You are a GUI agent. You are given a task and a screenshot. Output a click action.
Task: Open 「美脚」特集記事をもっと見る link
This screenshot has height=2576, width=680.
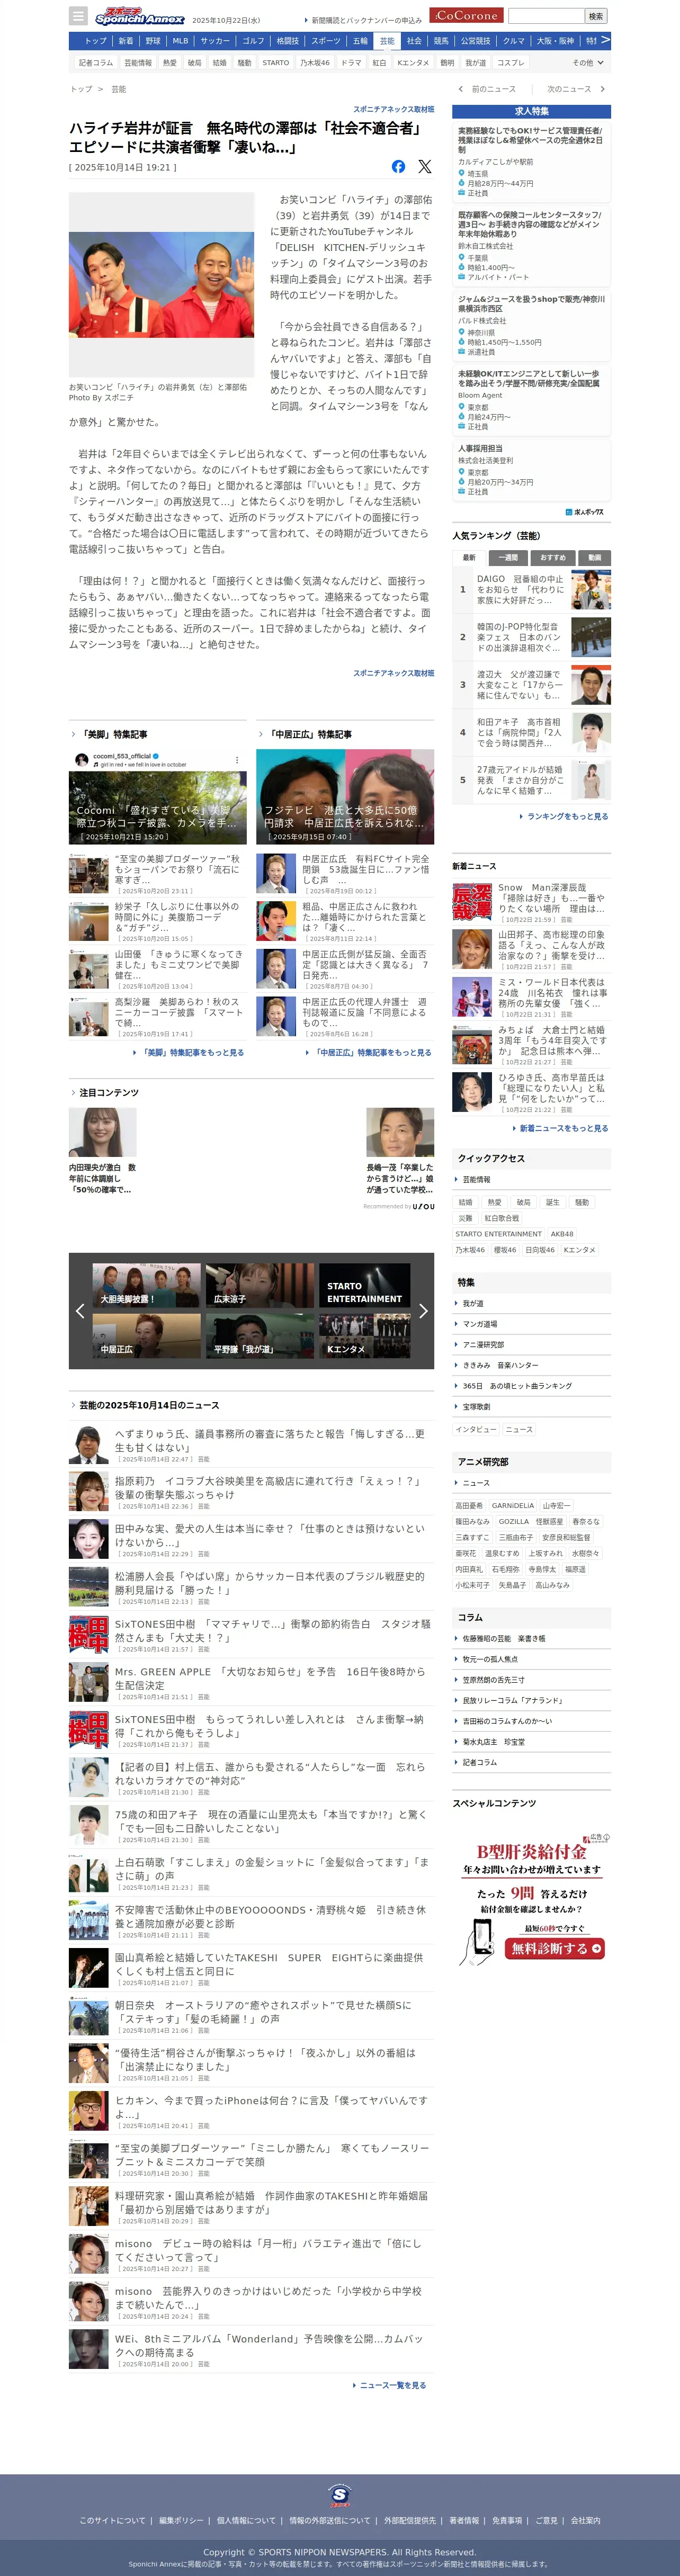pyautogui.click(x=189, y=1052)
